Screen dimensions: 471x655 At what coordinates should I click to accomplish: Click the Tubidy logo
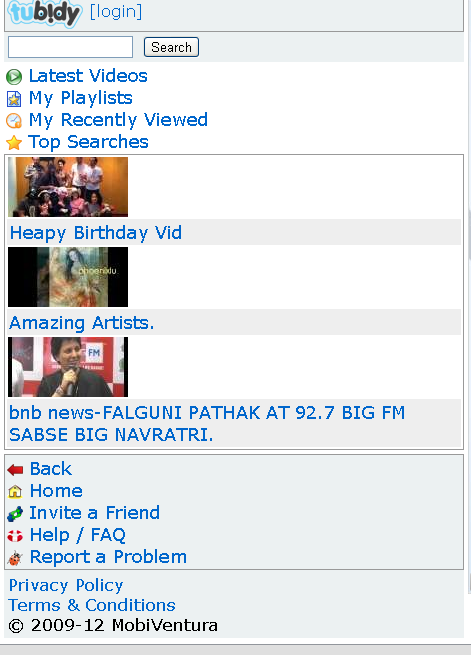[45, 13]
